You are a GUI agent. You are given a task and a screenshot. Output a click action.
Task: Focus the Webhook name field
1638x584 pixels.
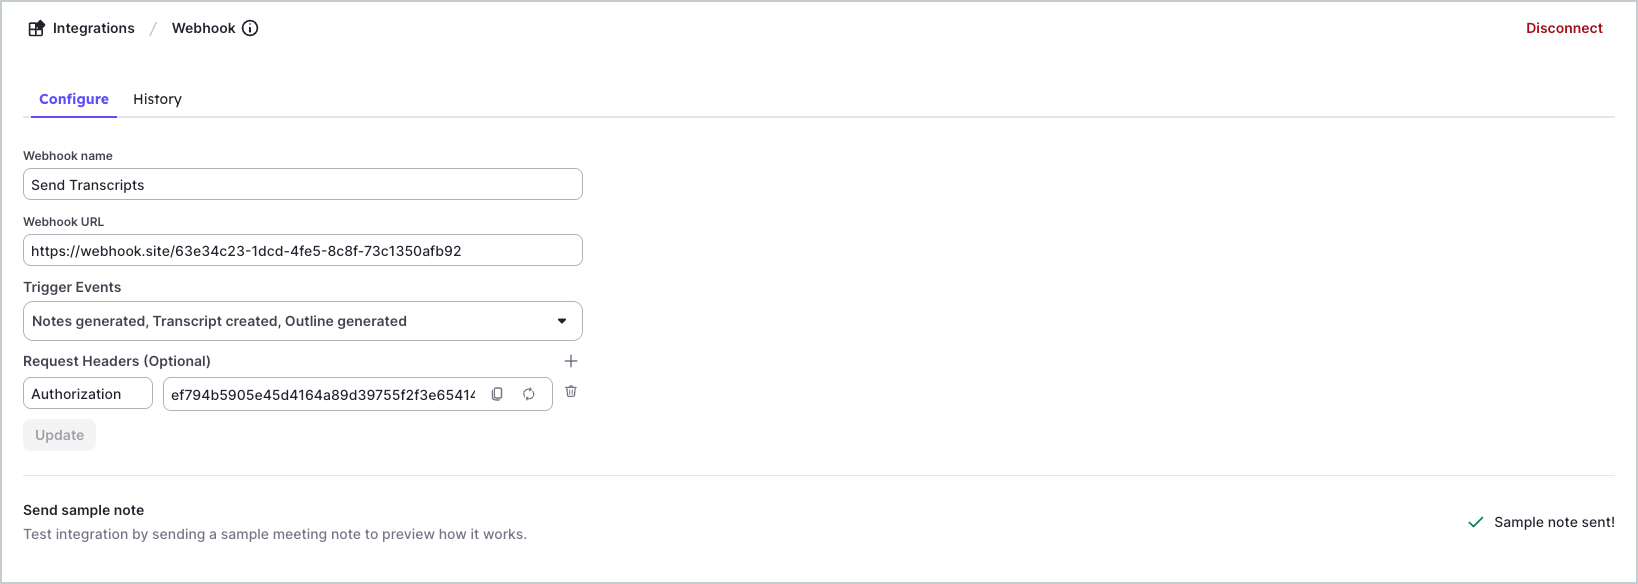[302, 185]
